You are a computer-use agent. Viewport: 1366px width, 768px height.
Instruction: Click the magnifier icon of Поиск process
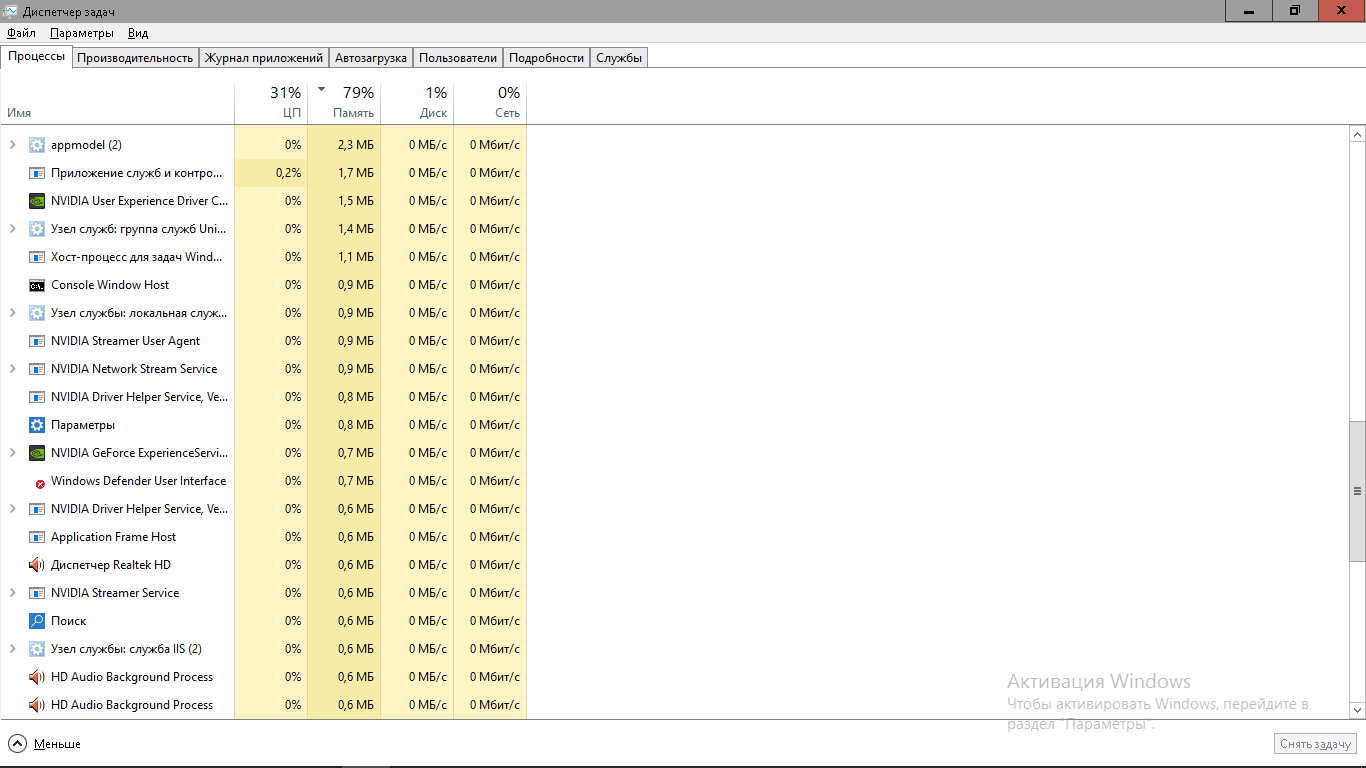pyautogui.click(x=37, y=621)
